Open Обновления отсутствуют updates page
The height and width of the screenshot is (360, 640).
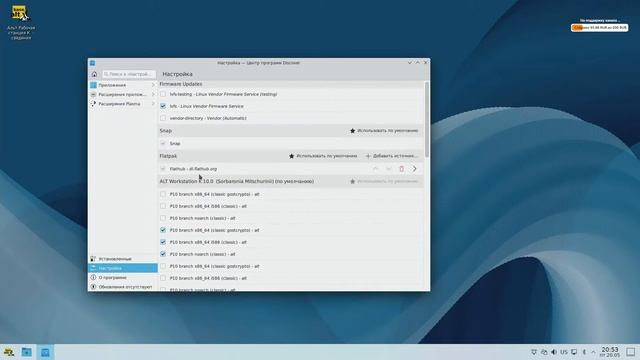pyautogui.click(x=122, y=287)
